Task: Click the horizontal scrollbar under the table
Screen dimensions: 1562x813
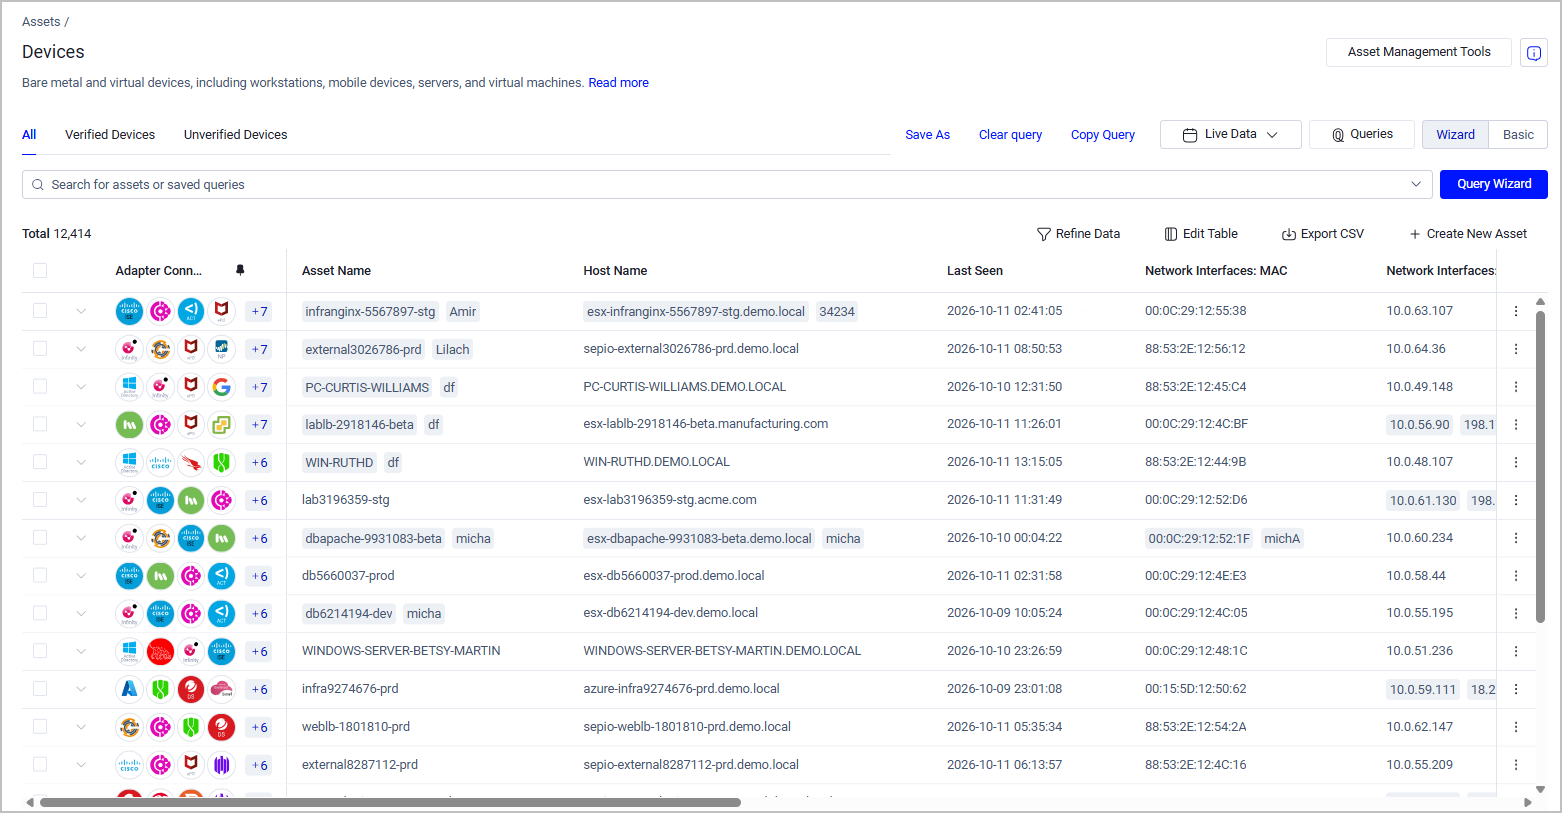Action: click(x=390, y=802)
